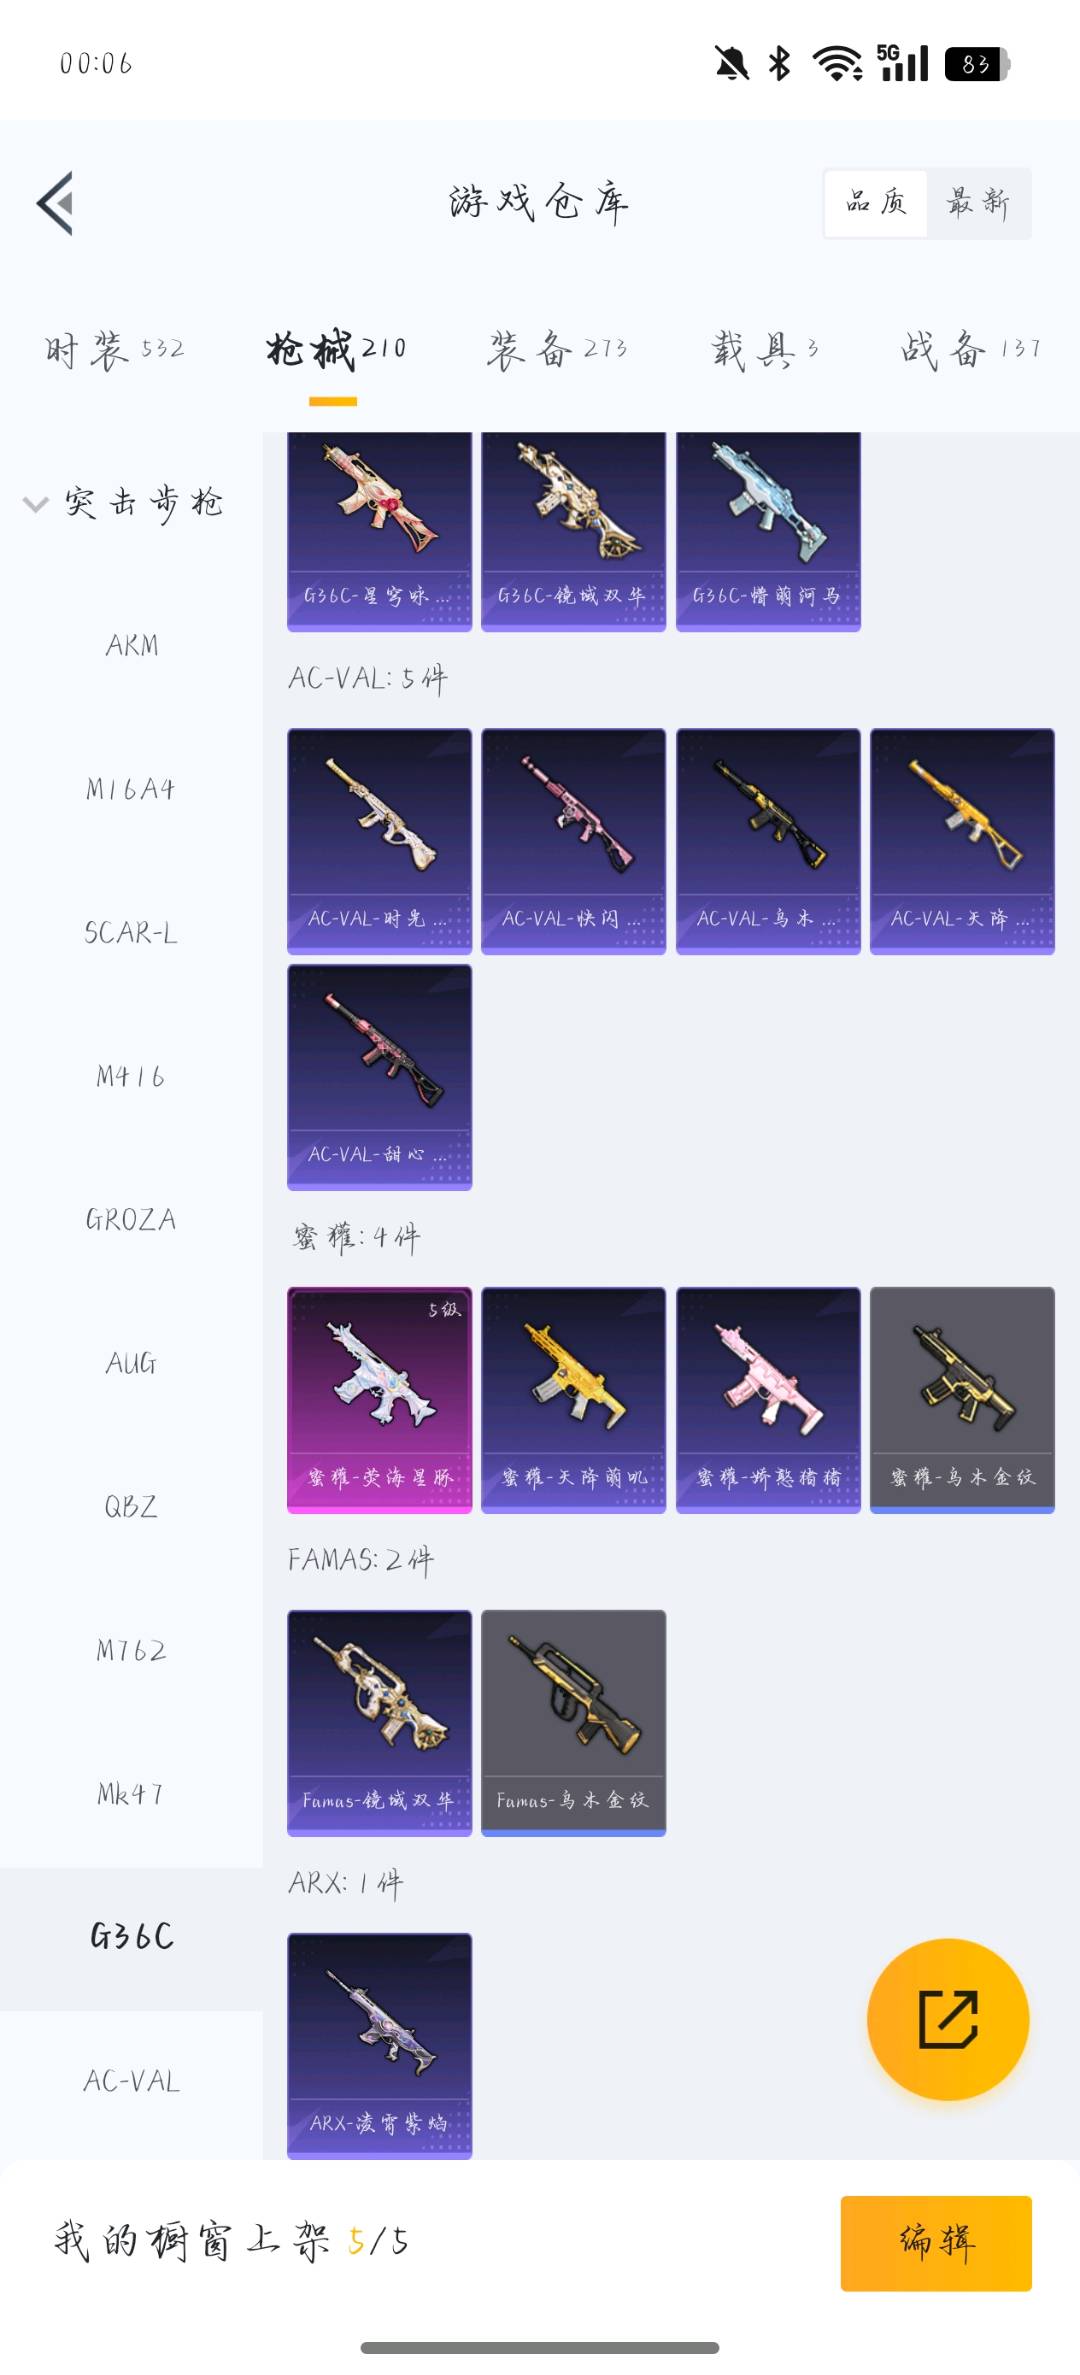This screenshot has height=2375, width=1080.
Task: Select the 蜜獾-荧海星豚 level 5 skin
Action: 379,1399
